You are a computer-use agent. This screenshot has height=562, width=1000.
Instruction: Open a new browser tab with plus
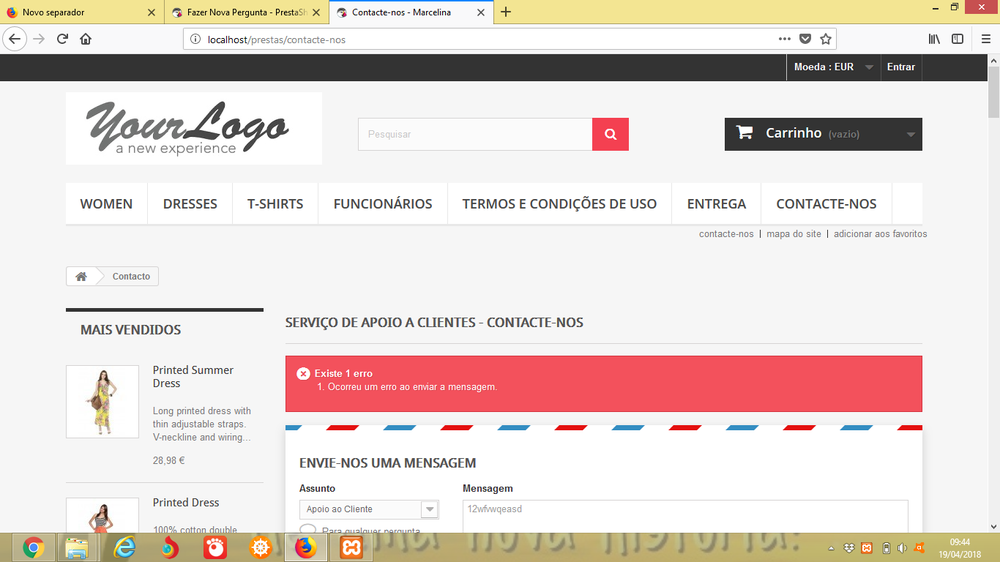(506, 12)
